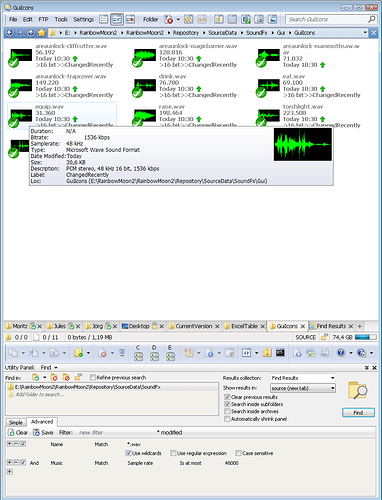This screenshot has width=382, height=500.
Task: Open dropdown arrow beside delete-folder icon
Action: [x=178, y=19]
